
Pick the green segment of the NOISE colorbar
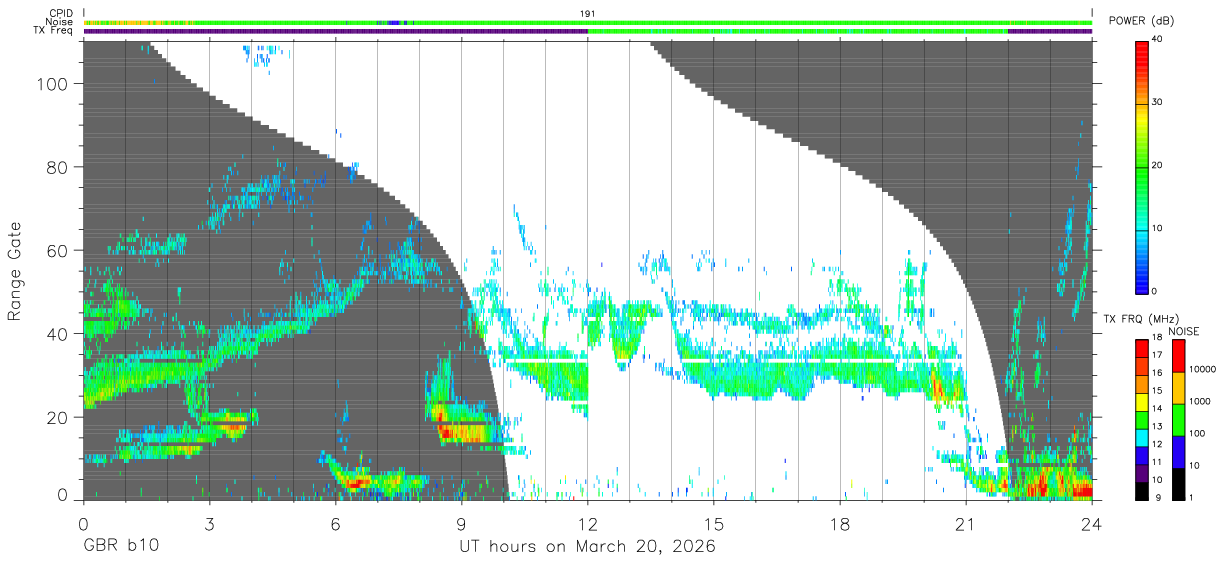[x=1178, y=420]
